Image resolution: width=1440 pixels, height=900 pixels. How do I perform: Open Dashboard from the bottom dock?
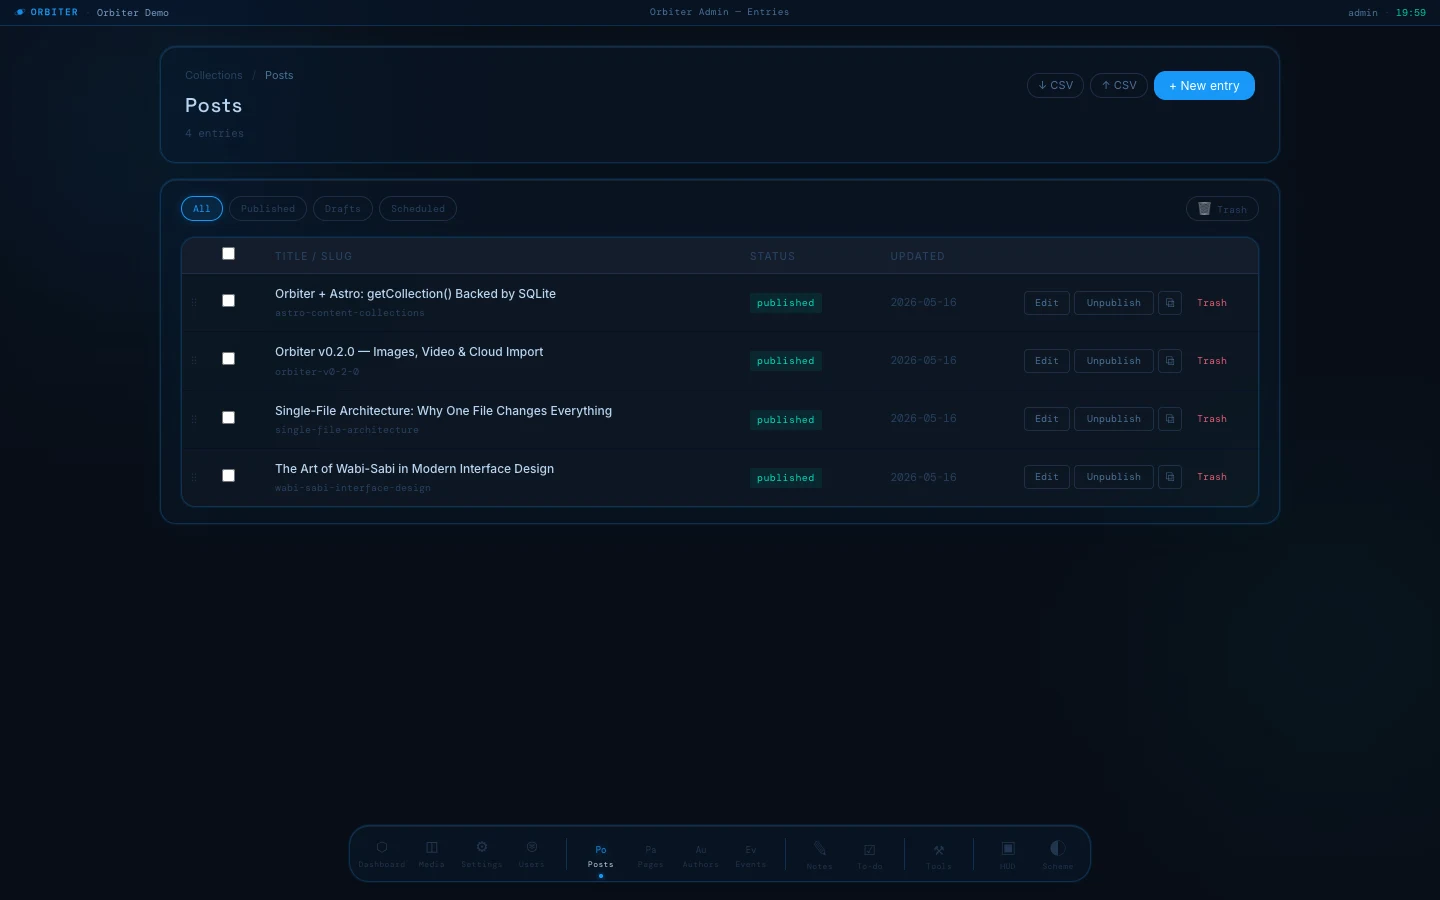[382, 854]
